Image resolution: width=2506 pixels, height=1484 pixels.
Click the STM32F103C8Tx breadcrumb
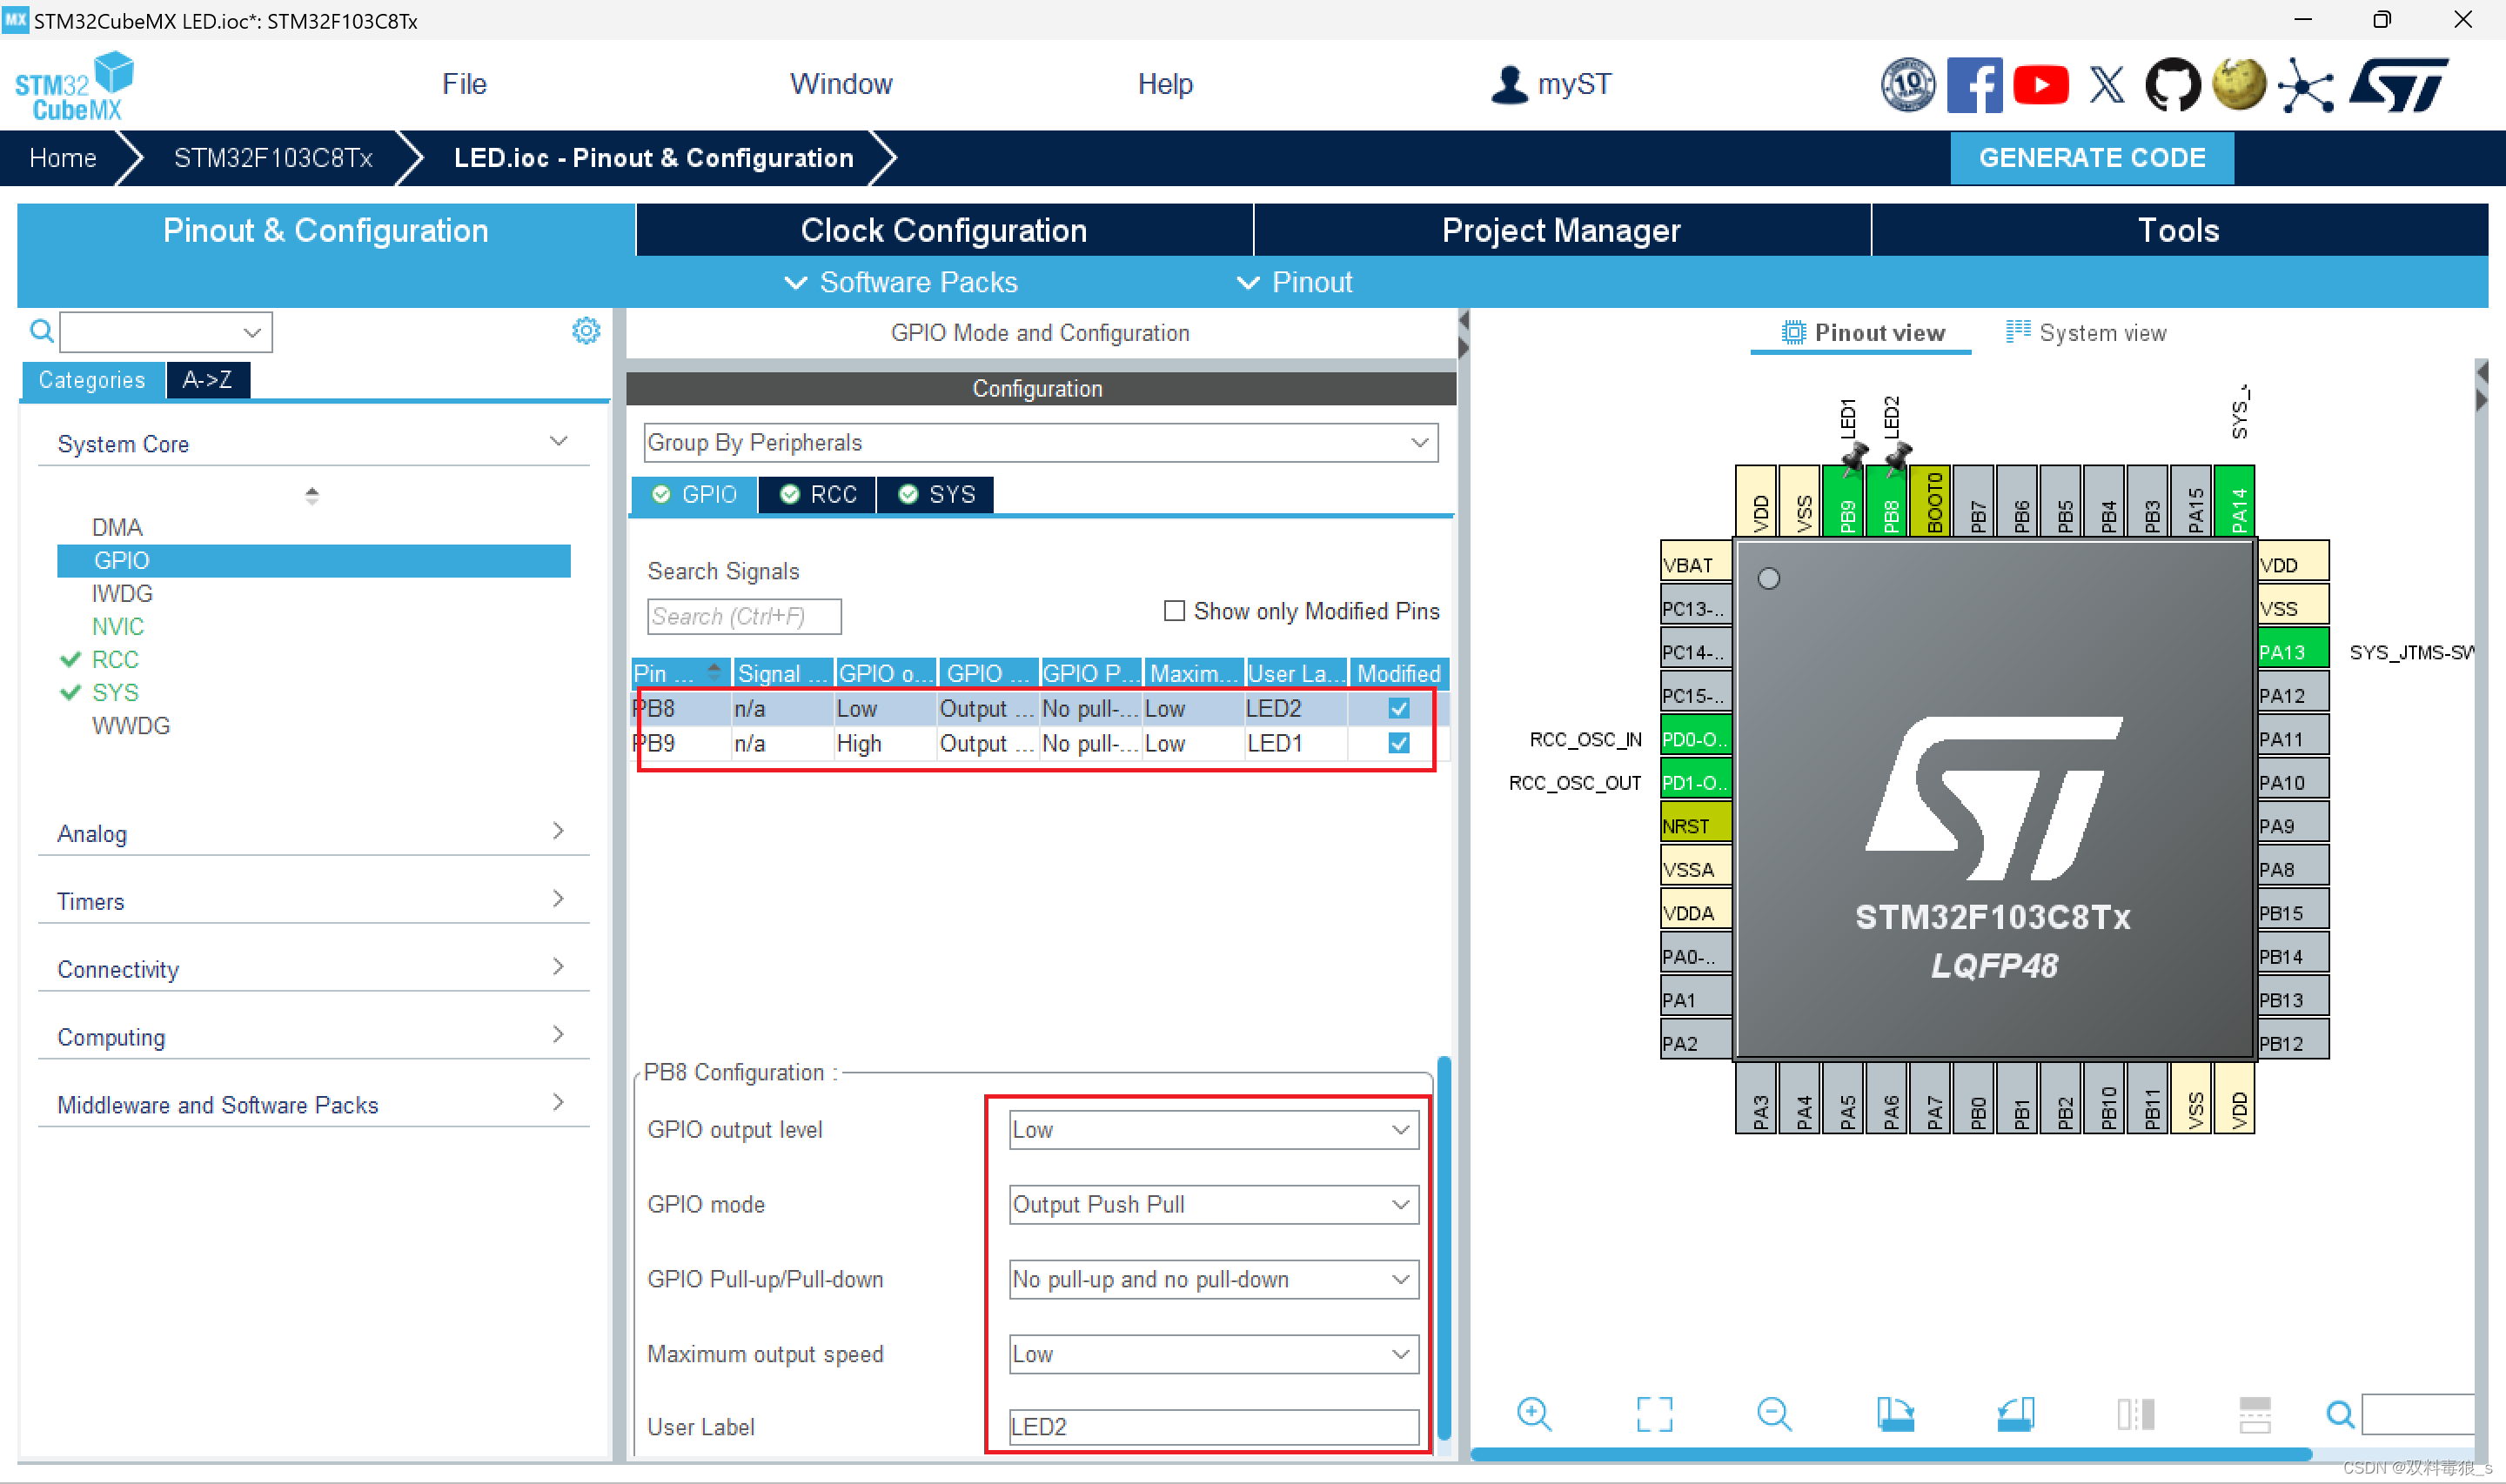(273, 157)
